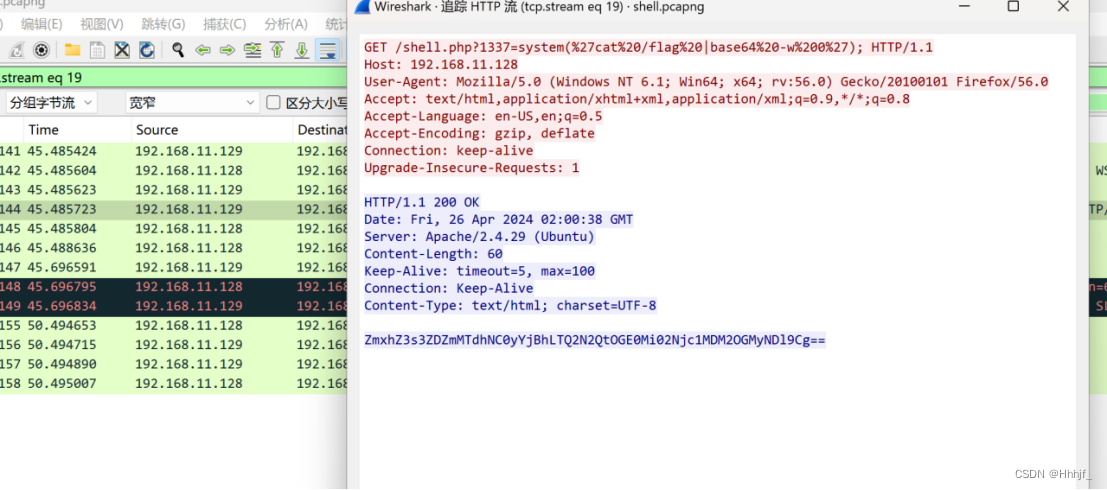Jump to first packet arrow icon

pyautogui.click(x=277, y=50)
